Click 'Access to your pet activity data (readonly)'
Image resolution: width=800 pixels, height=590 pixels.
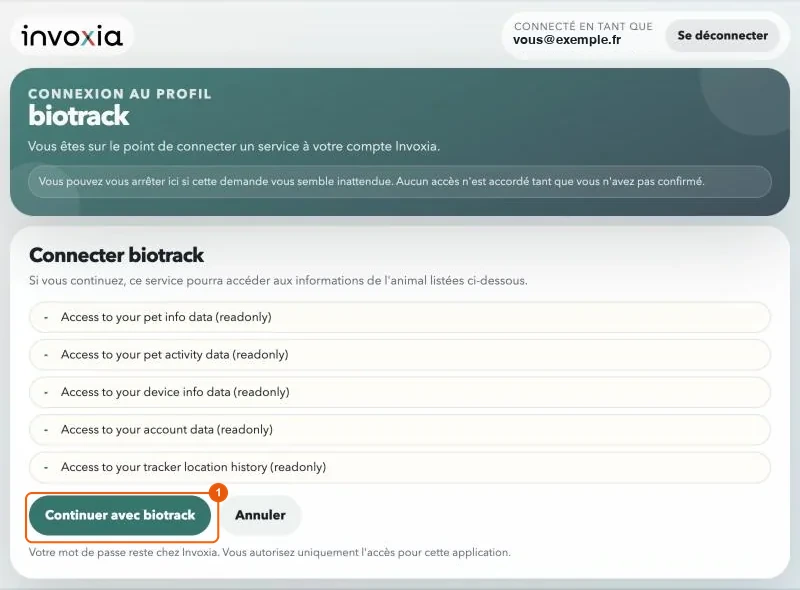(x=399, y=355)
